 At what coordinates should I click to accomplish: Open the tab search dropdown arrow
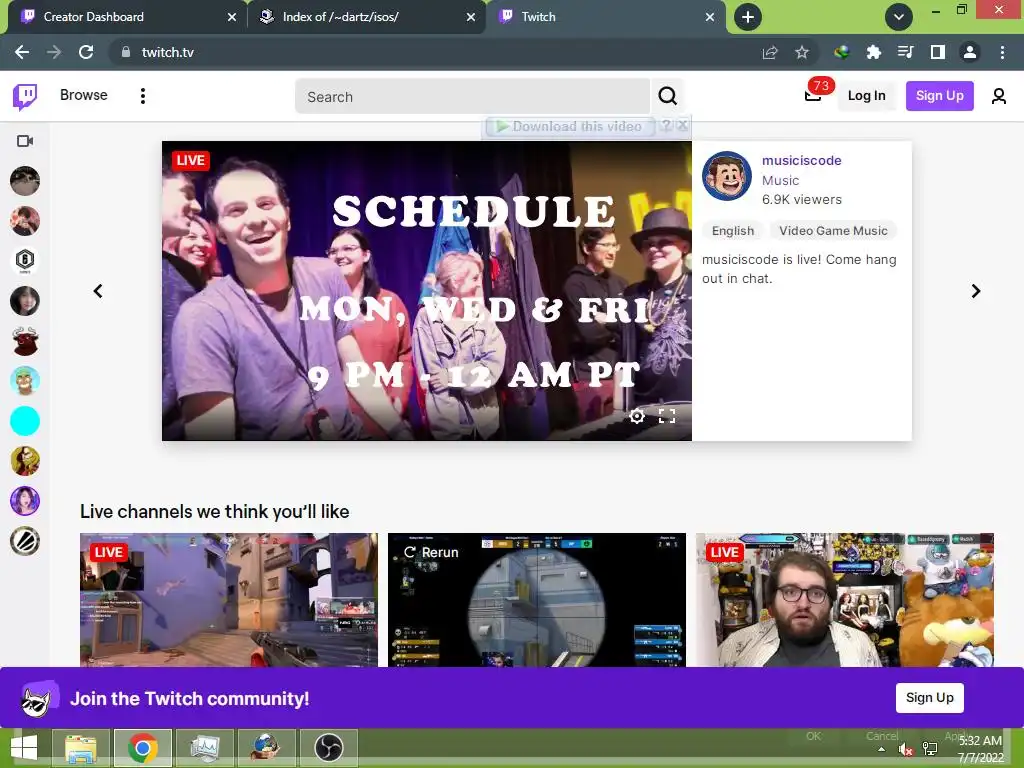[x=899, y=17]
